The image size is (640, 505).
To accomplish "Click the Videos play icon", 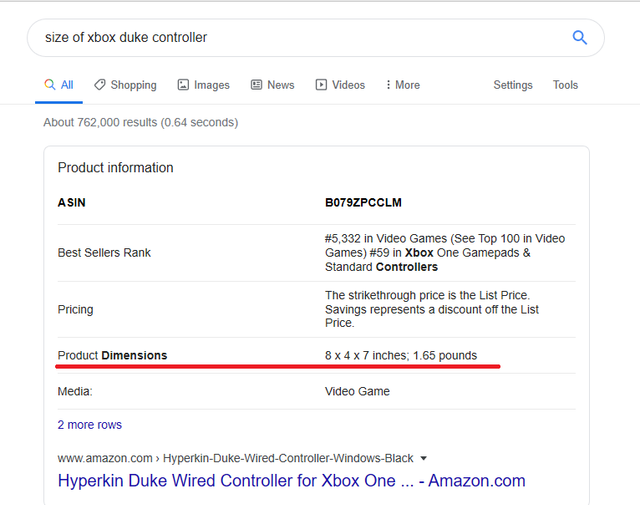I will tap(321, 85).
